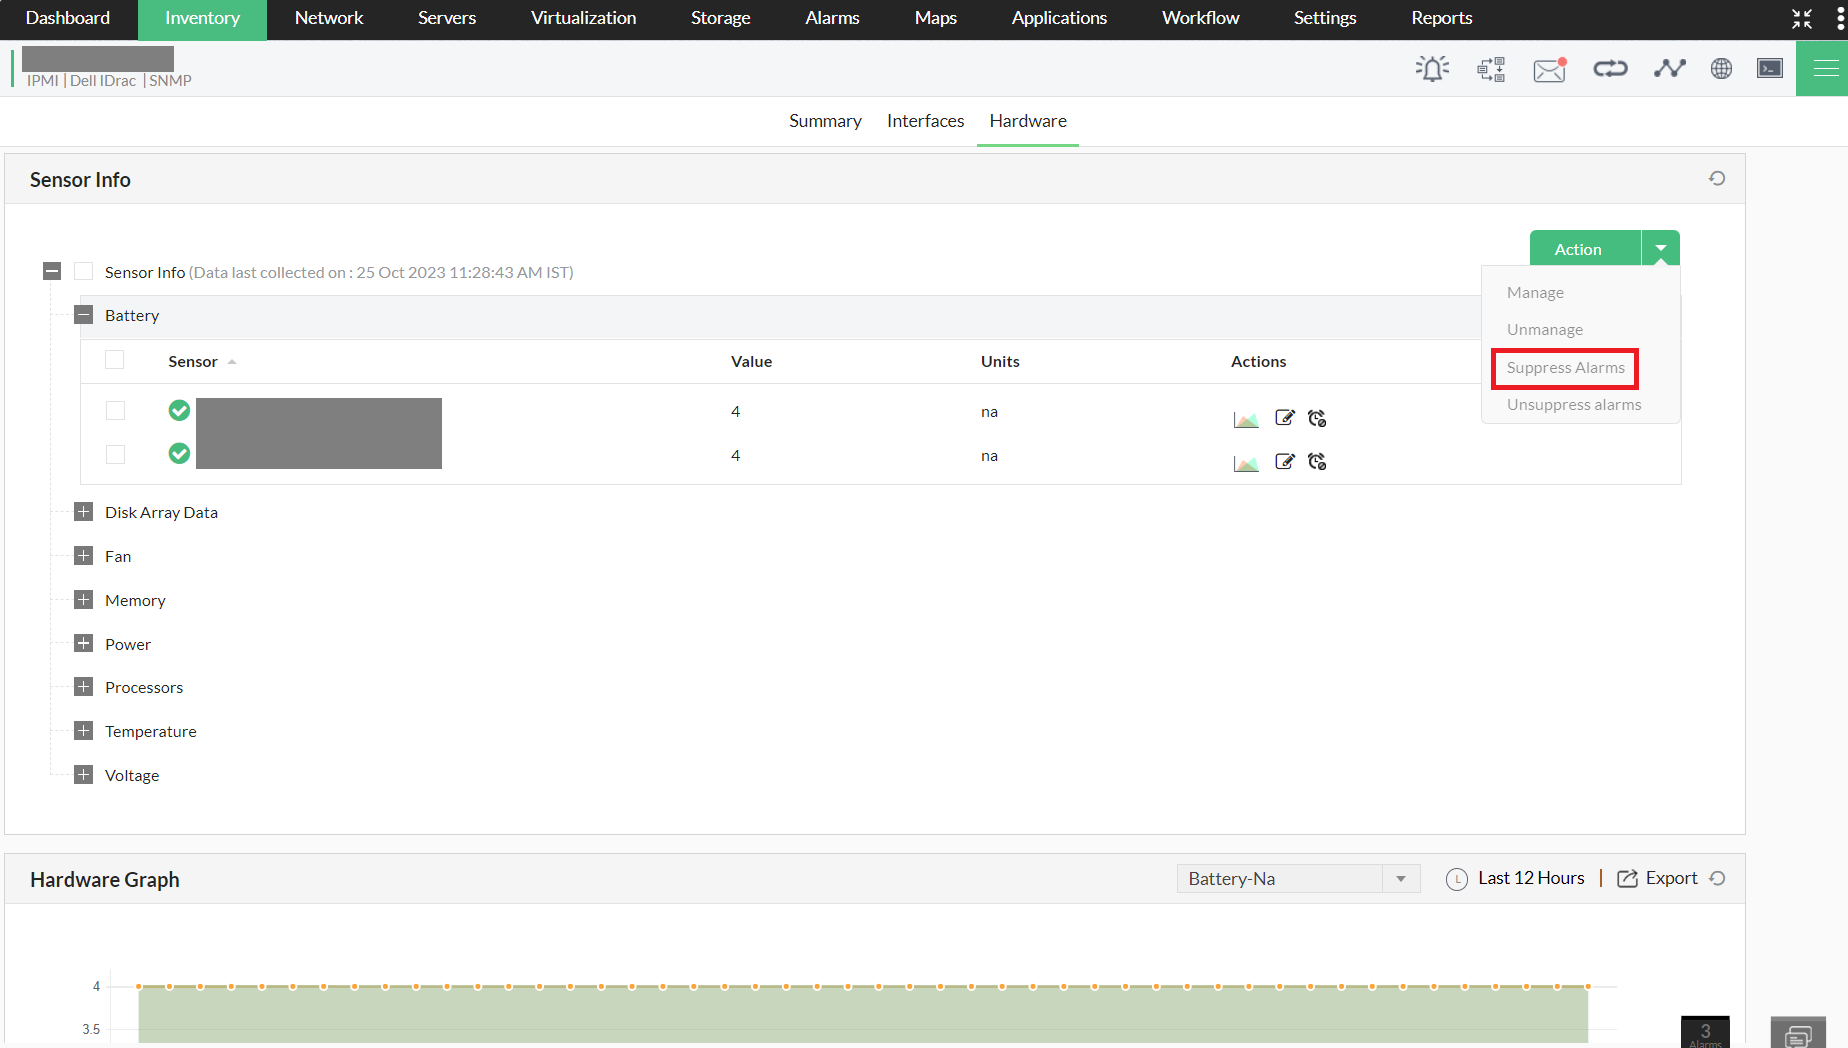1848x1048 pixels.
Task: Refresh the Sensor Info panel
Action: (x=1716, y=179)
